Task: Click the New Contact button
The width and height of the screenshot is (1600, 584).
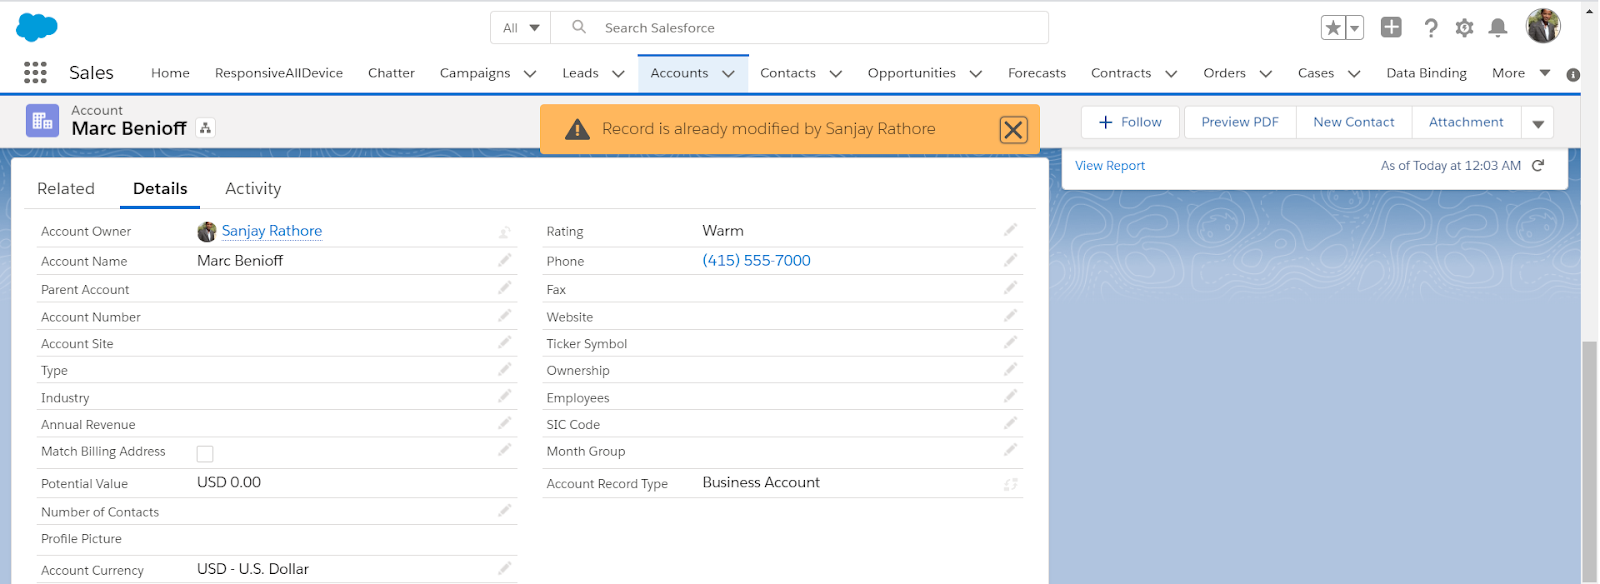Action: coord(1354,122)
